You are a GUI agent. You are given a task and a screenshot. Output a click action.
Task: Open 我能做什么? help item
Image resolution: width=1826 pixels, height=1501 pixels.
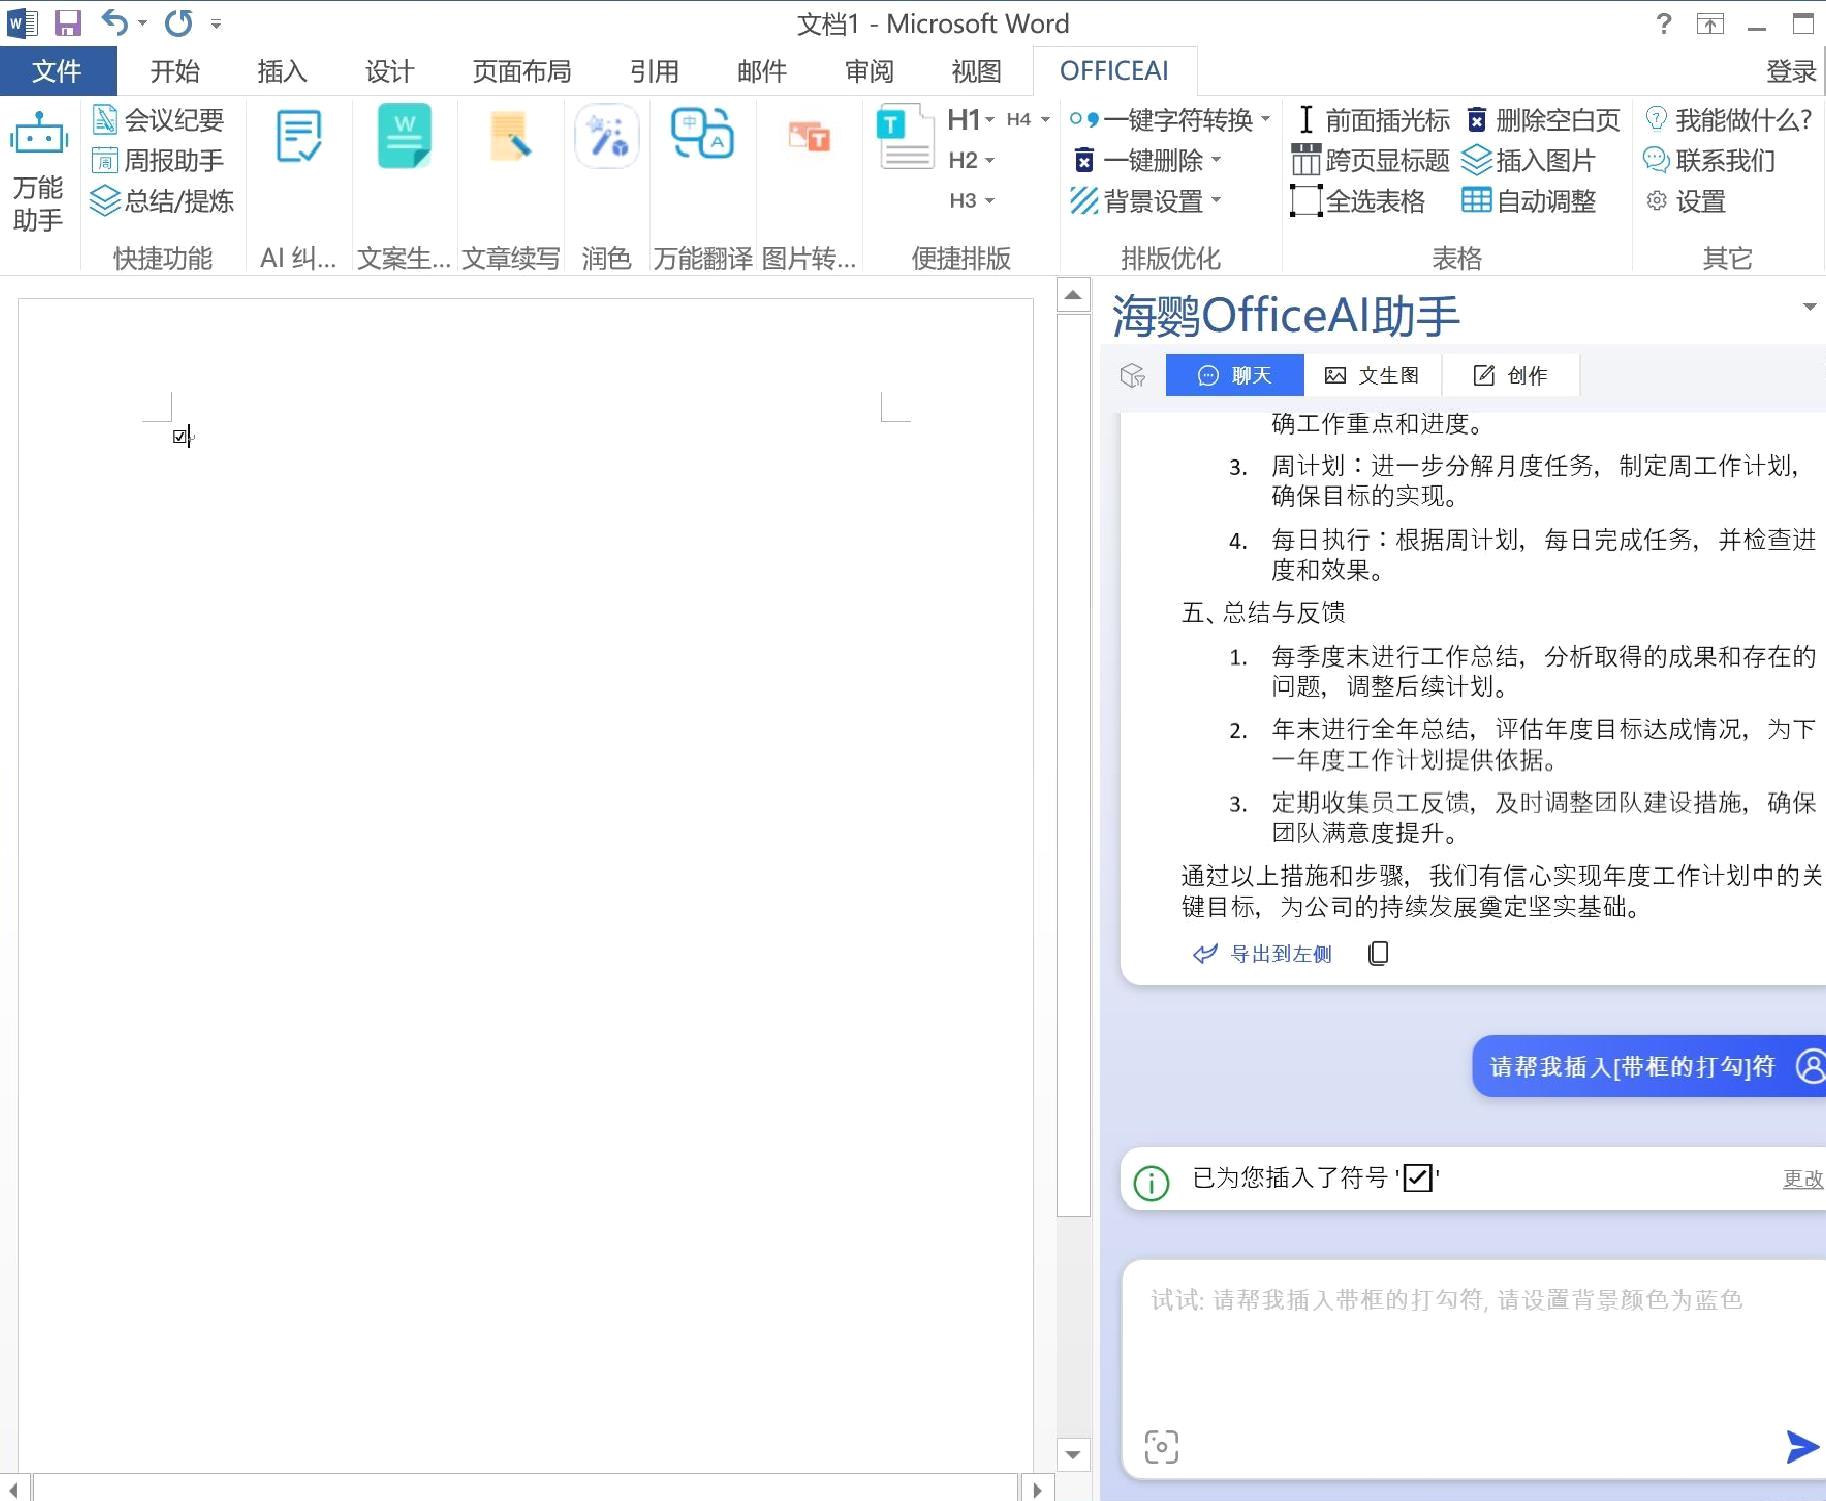pyautogui.click(x=1728, y=120)
